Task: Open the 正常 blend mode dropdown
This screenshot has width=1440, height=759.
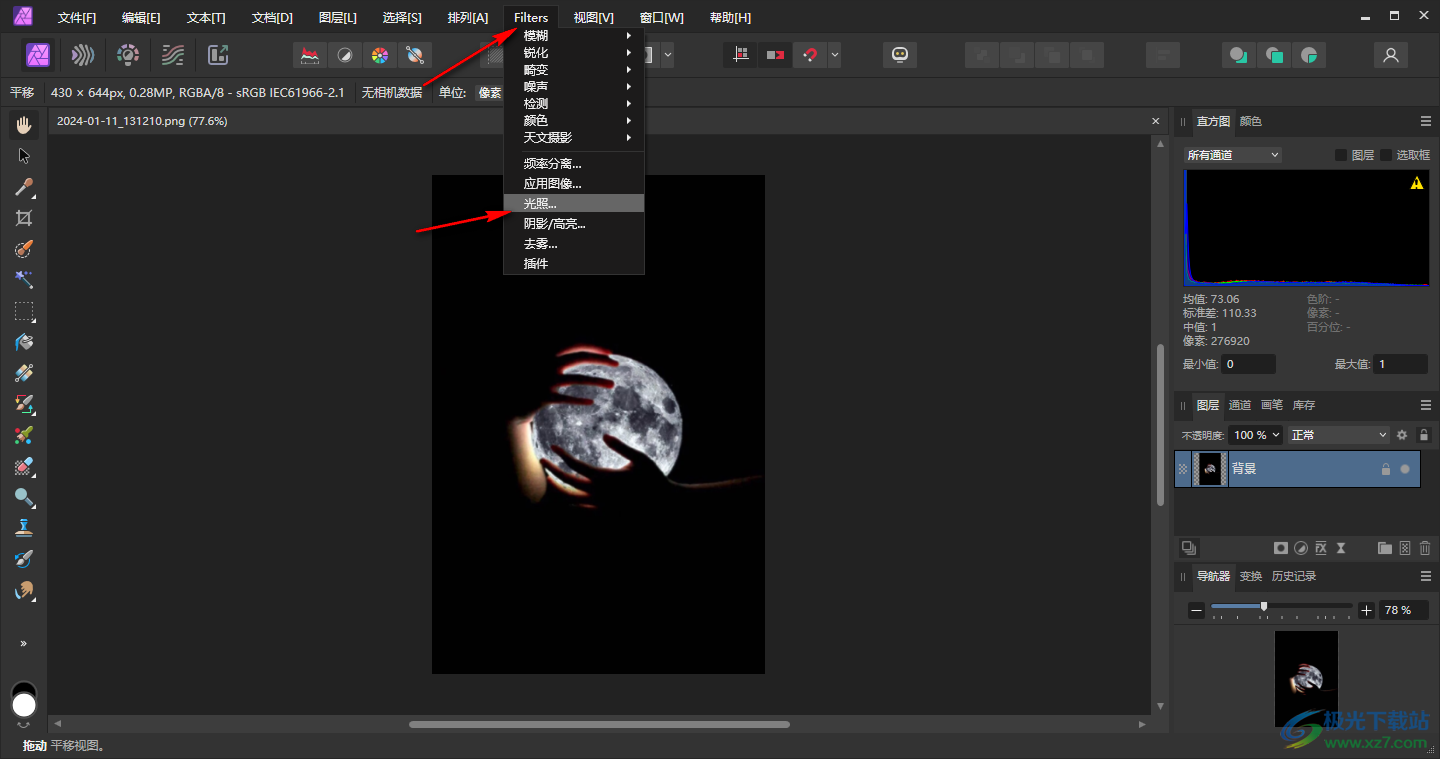Action: [x=1339, y=435]
